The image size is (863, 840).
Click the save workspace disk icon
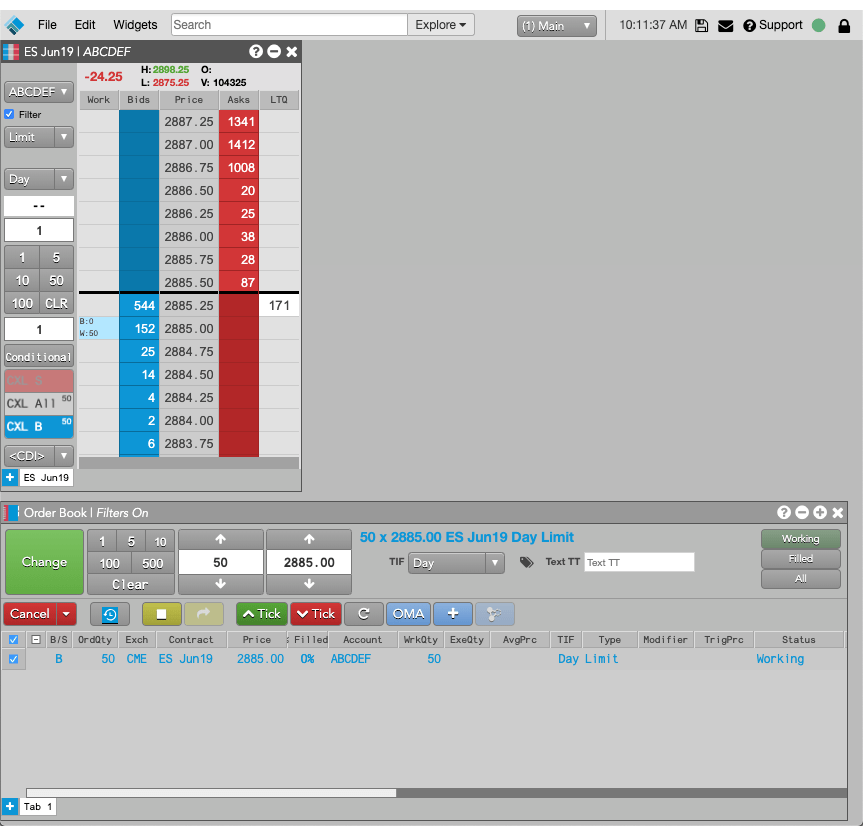pos(701,25)
